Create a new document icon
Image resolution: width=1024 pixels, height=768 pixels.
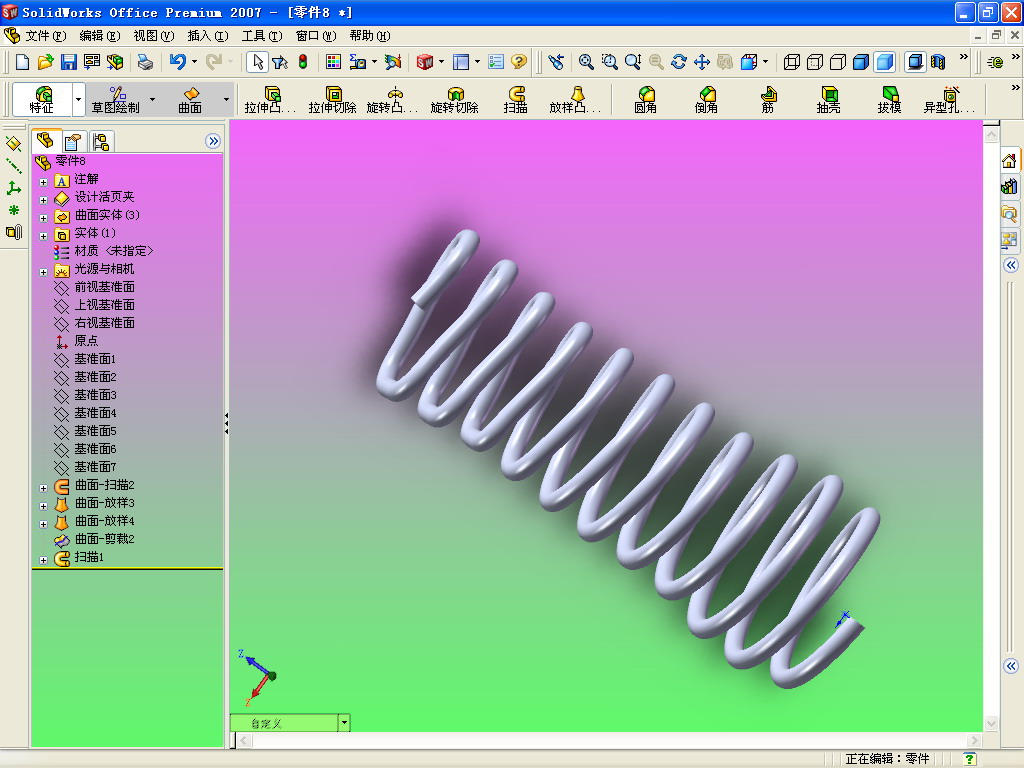click(x=22, y=62)
